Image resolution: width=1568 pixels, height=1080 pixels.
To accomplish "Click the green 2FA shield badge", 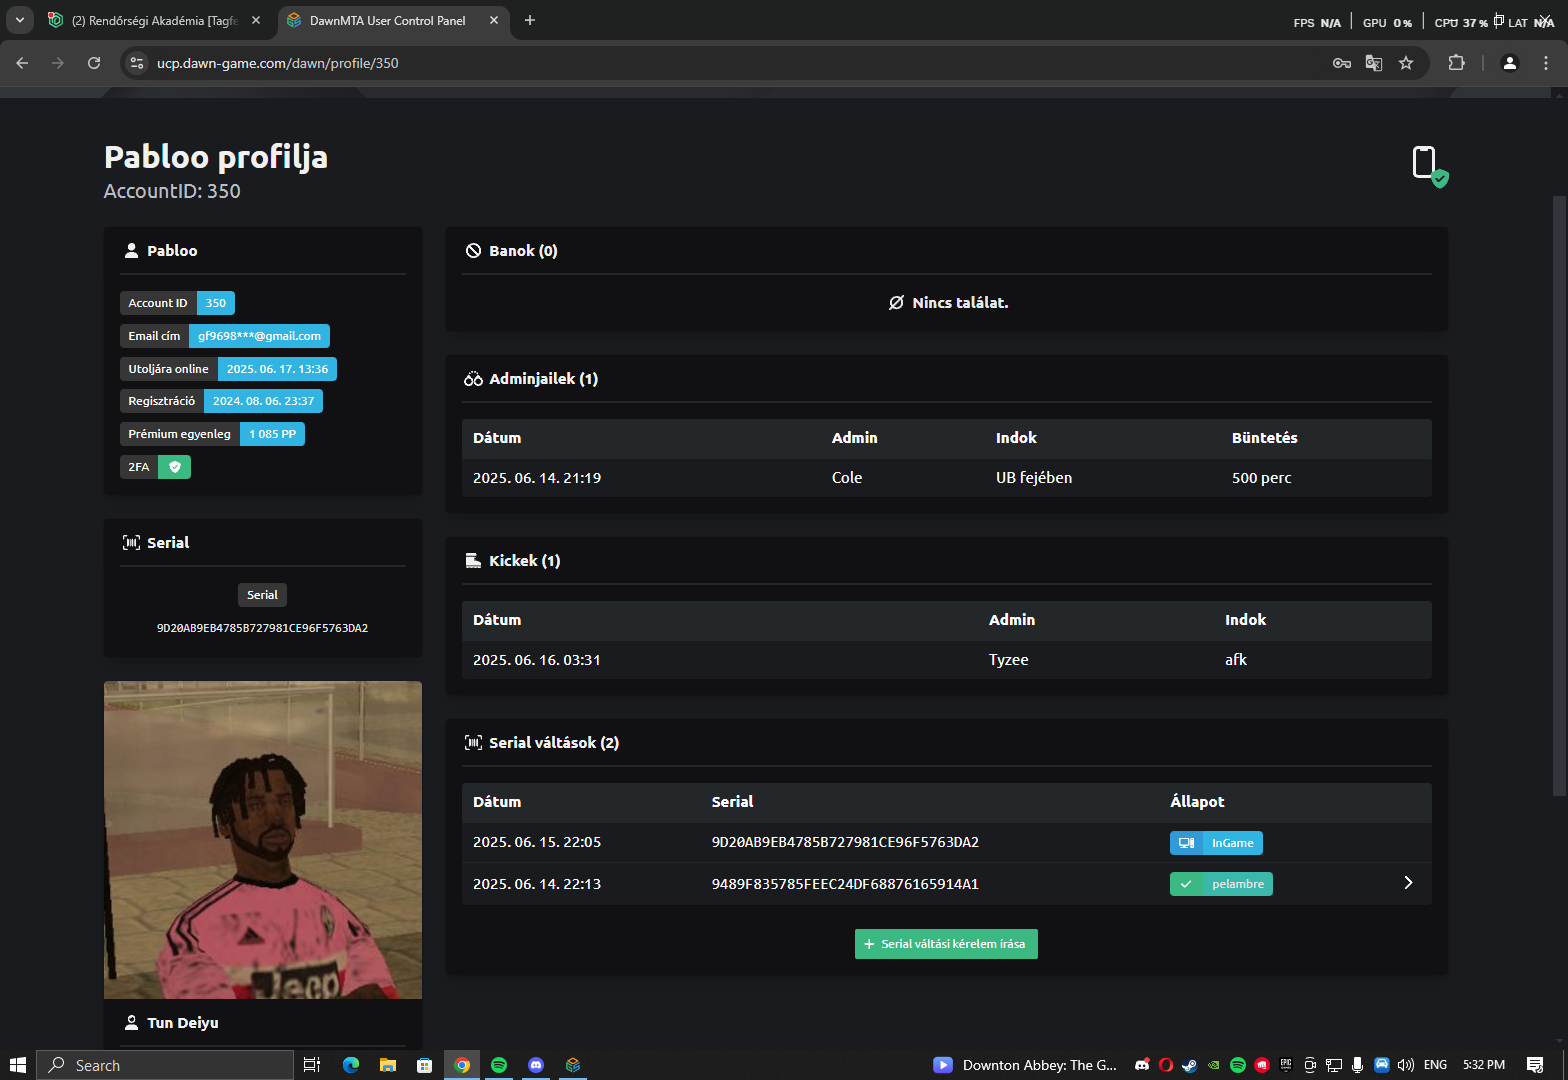I will pyautogui.click(x=174, y=467).
